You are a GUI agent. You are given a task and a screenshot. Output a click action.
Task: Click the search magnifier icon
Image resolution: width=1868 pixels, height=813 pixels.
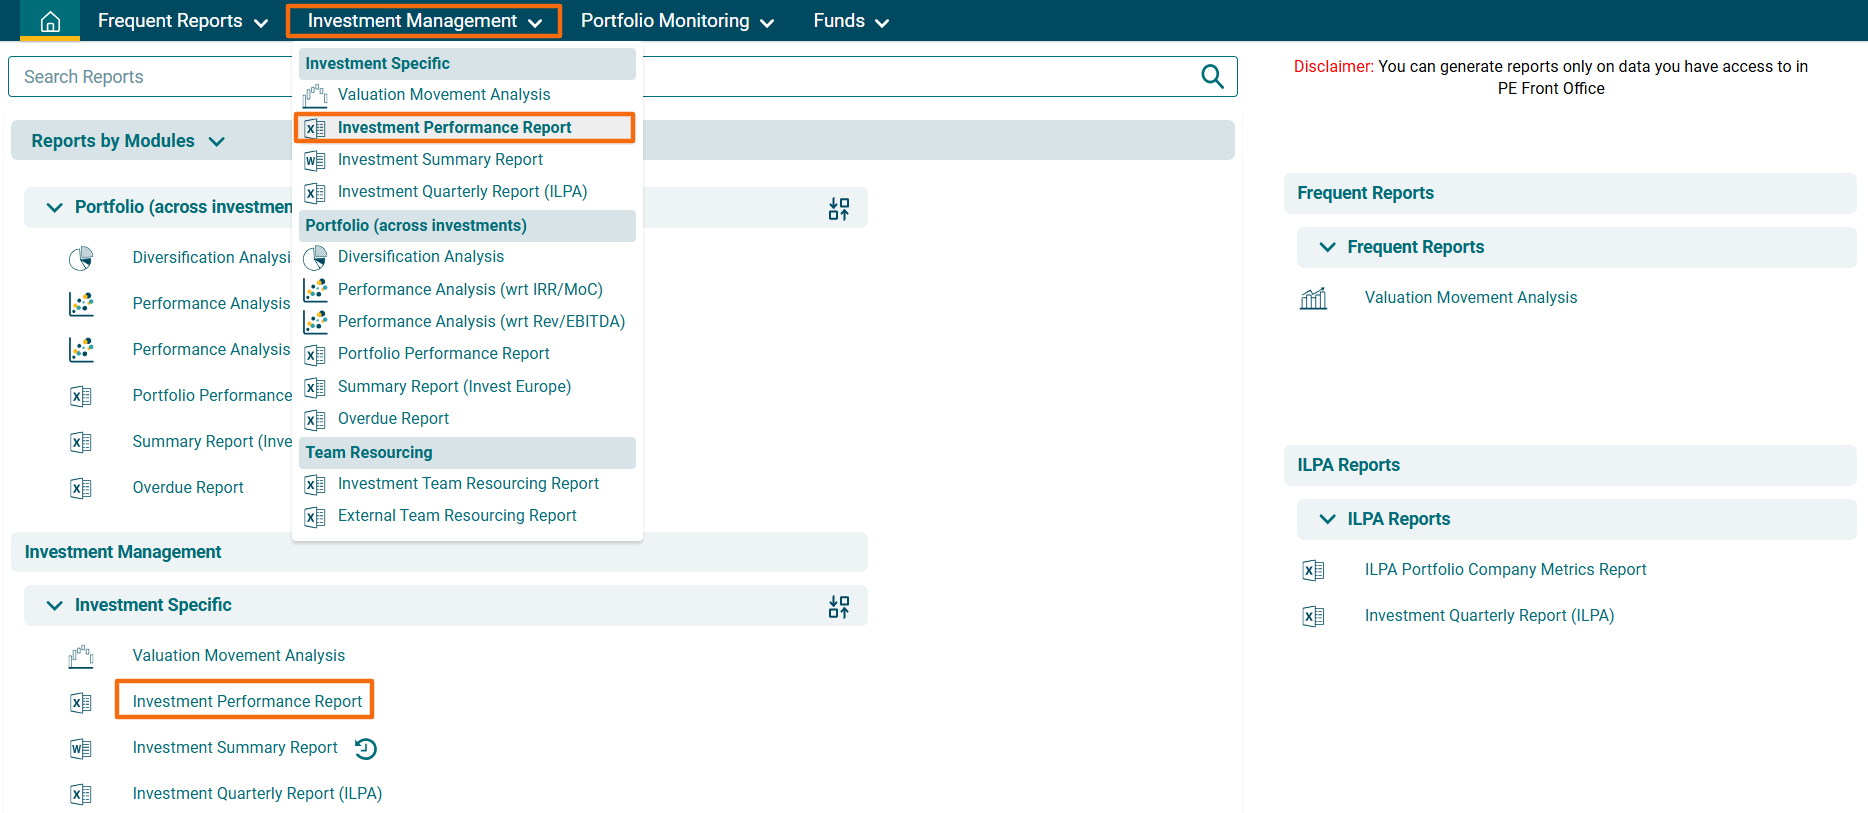pyautogui.click(x=1212, y=77)
